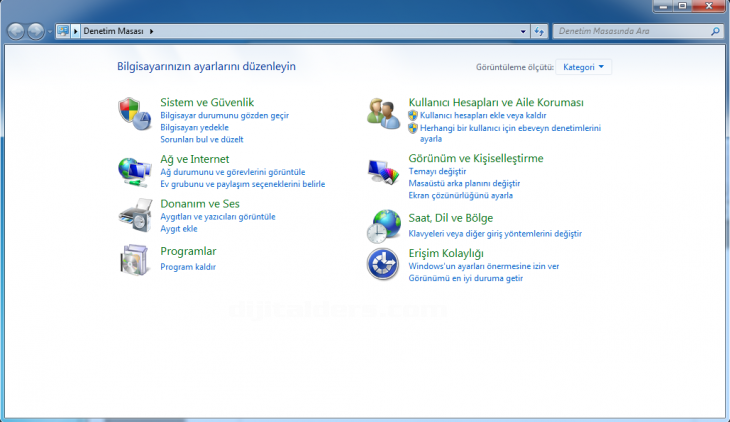The width and height of the screenshot is (730, 422).
Task: Click the Kullanıcı Hesapları users icon
Action: coord(383,113)
